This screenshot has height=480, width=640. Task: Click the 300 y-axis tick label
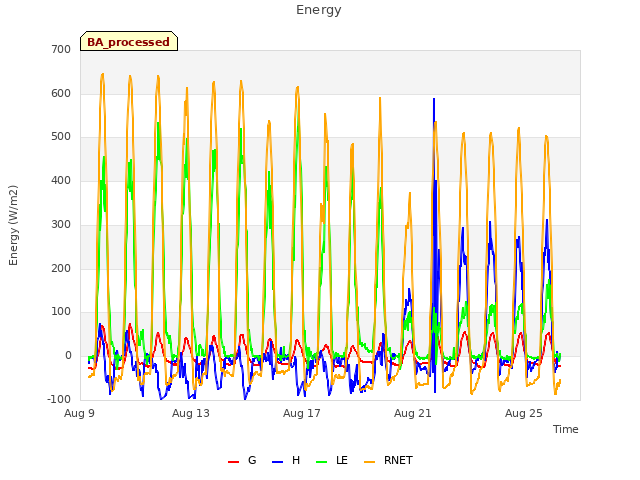click(x=61, y=224)
